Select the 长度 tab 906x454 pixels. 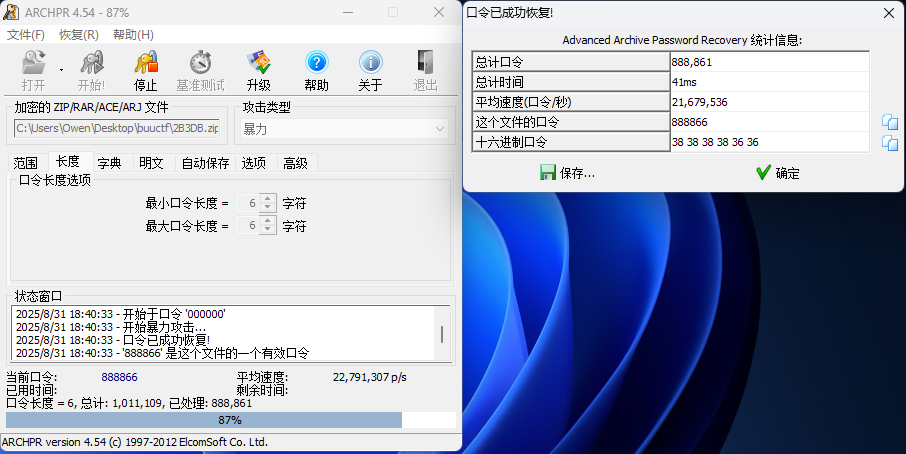(68, 161)
